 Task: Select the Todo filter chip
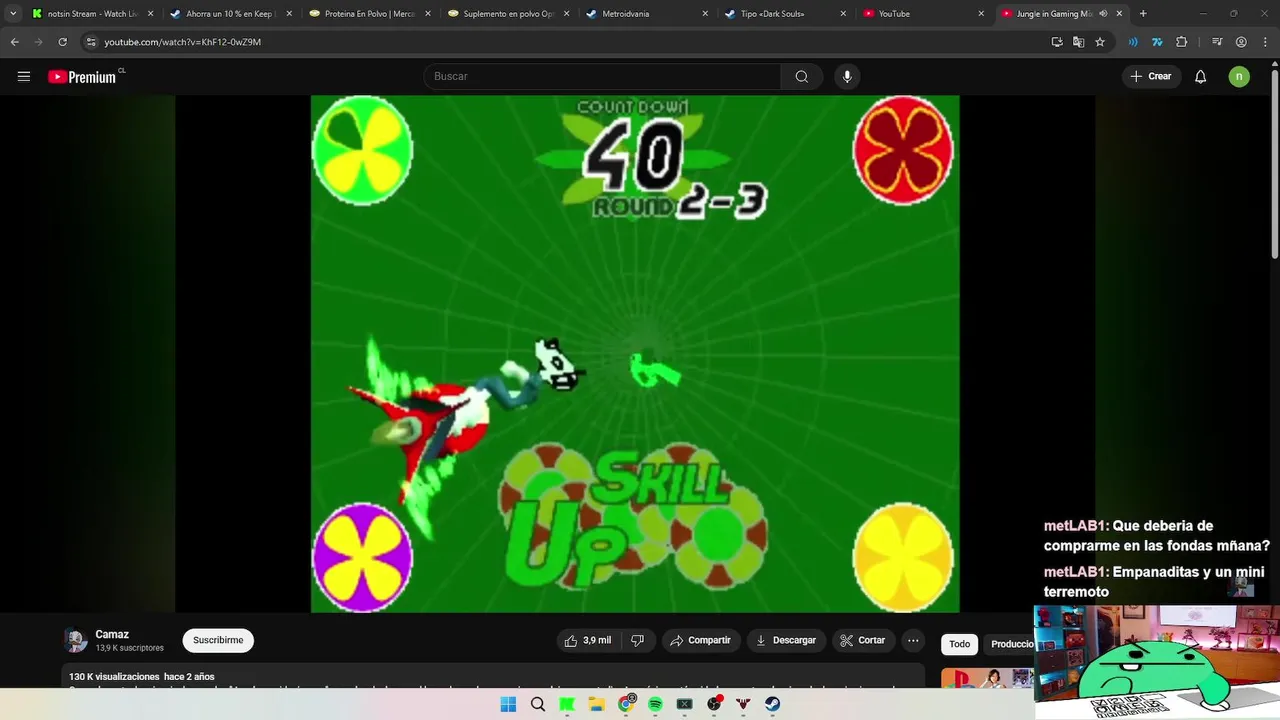click(x=960, y=644)
